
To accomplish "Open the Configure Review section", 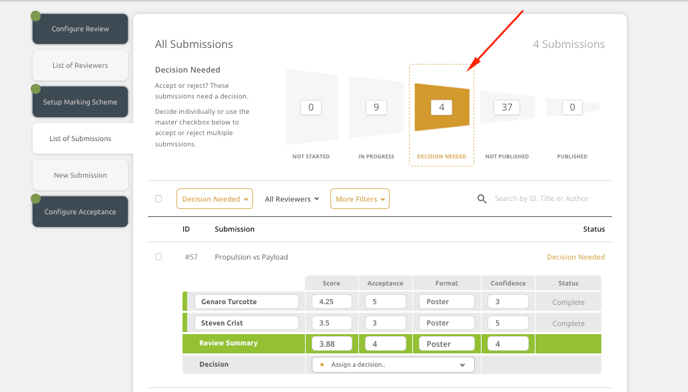I will pos(80,29).
